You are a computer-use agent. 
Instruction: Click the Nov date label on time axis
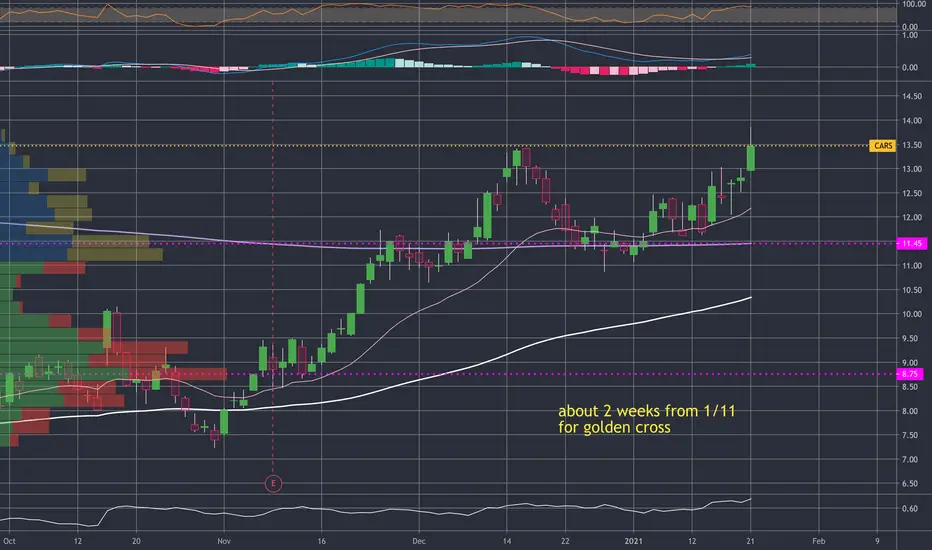coord(223,541)
